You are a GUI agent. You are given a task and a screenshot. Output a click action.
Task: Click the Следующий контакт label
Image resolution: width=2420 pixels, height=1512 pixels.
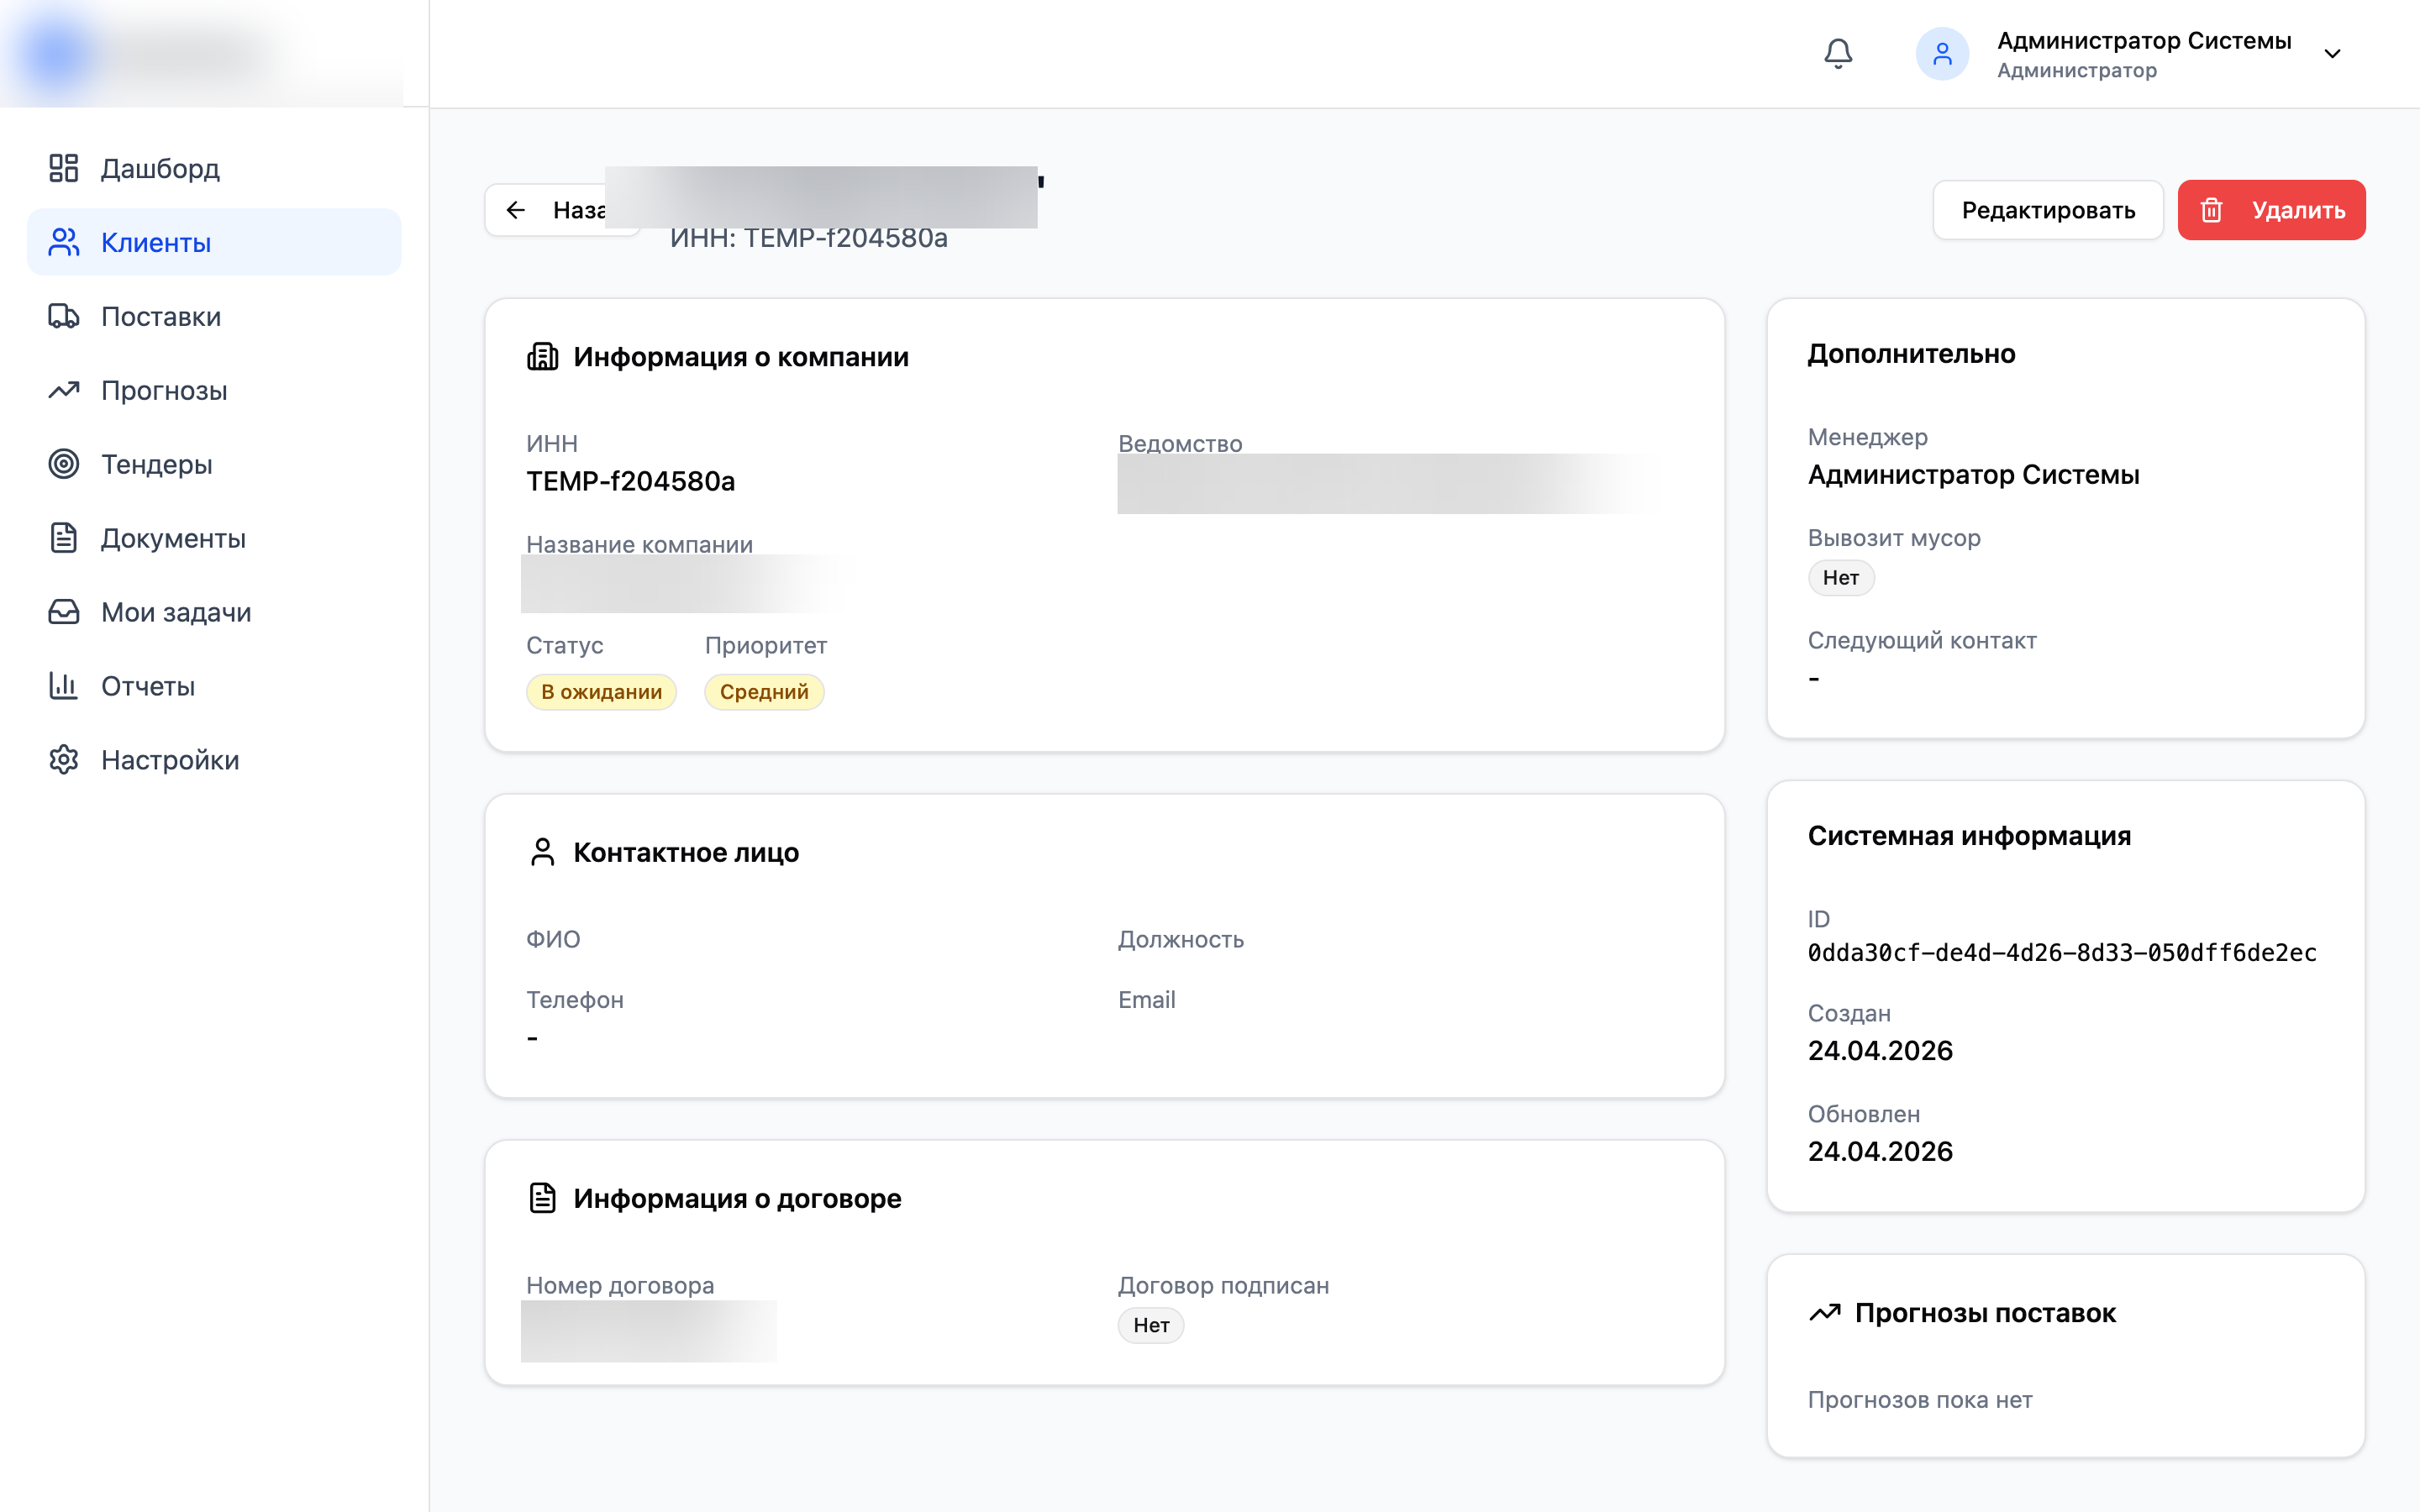(1922, 640)
